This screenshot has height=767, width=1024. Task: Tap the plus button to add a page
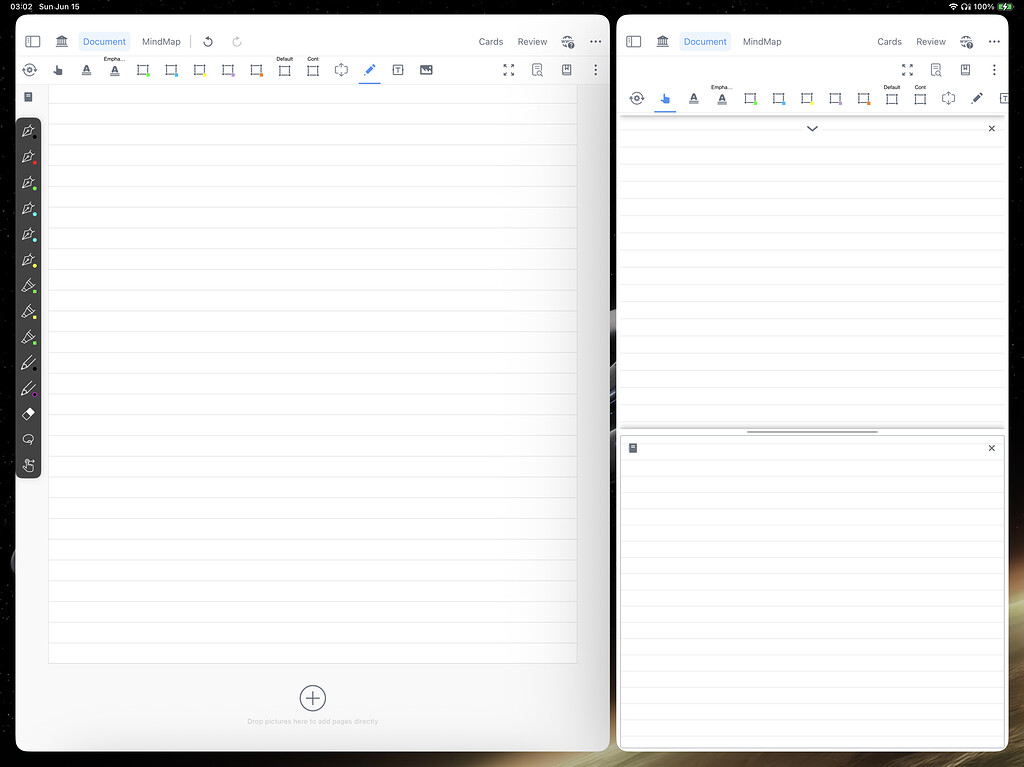(313, 698)
